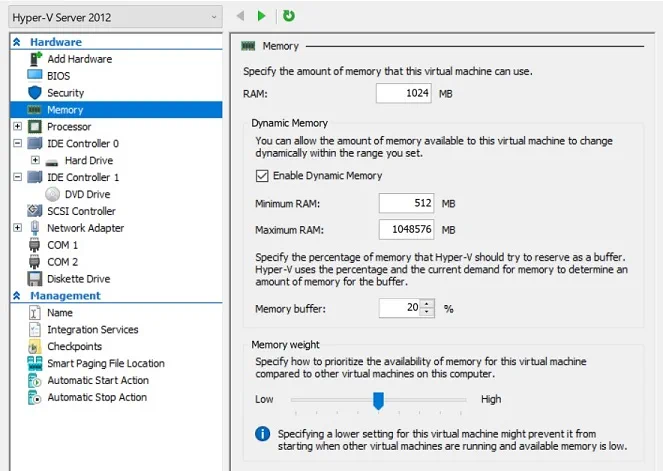Collapse the Hardware section header

[17, 42]
